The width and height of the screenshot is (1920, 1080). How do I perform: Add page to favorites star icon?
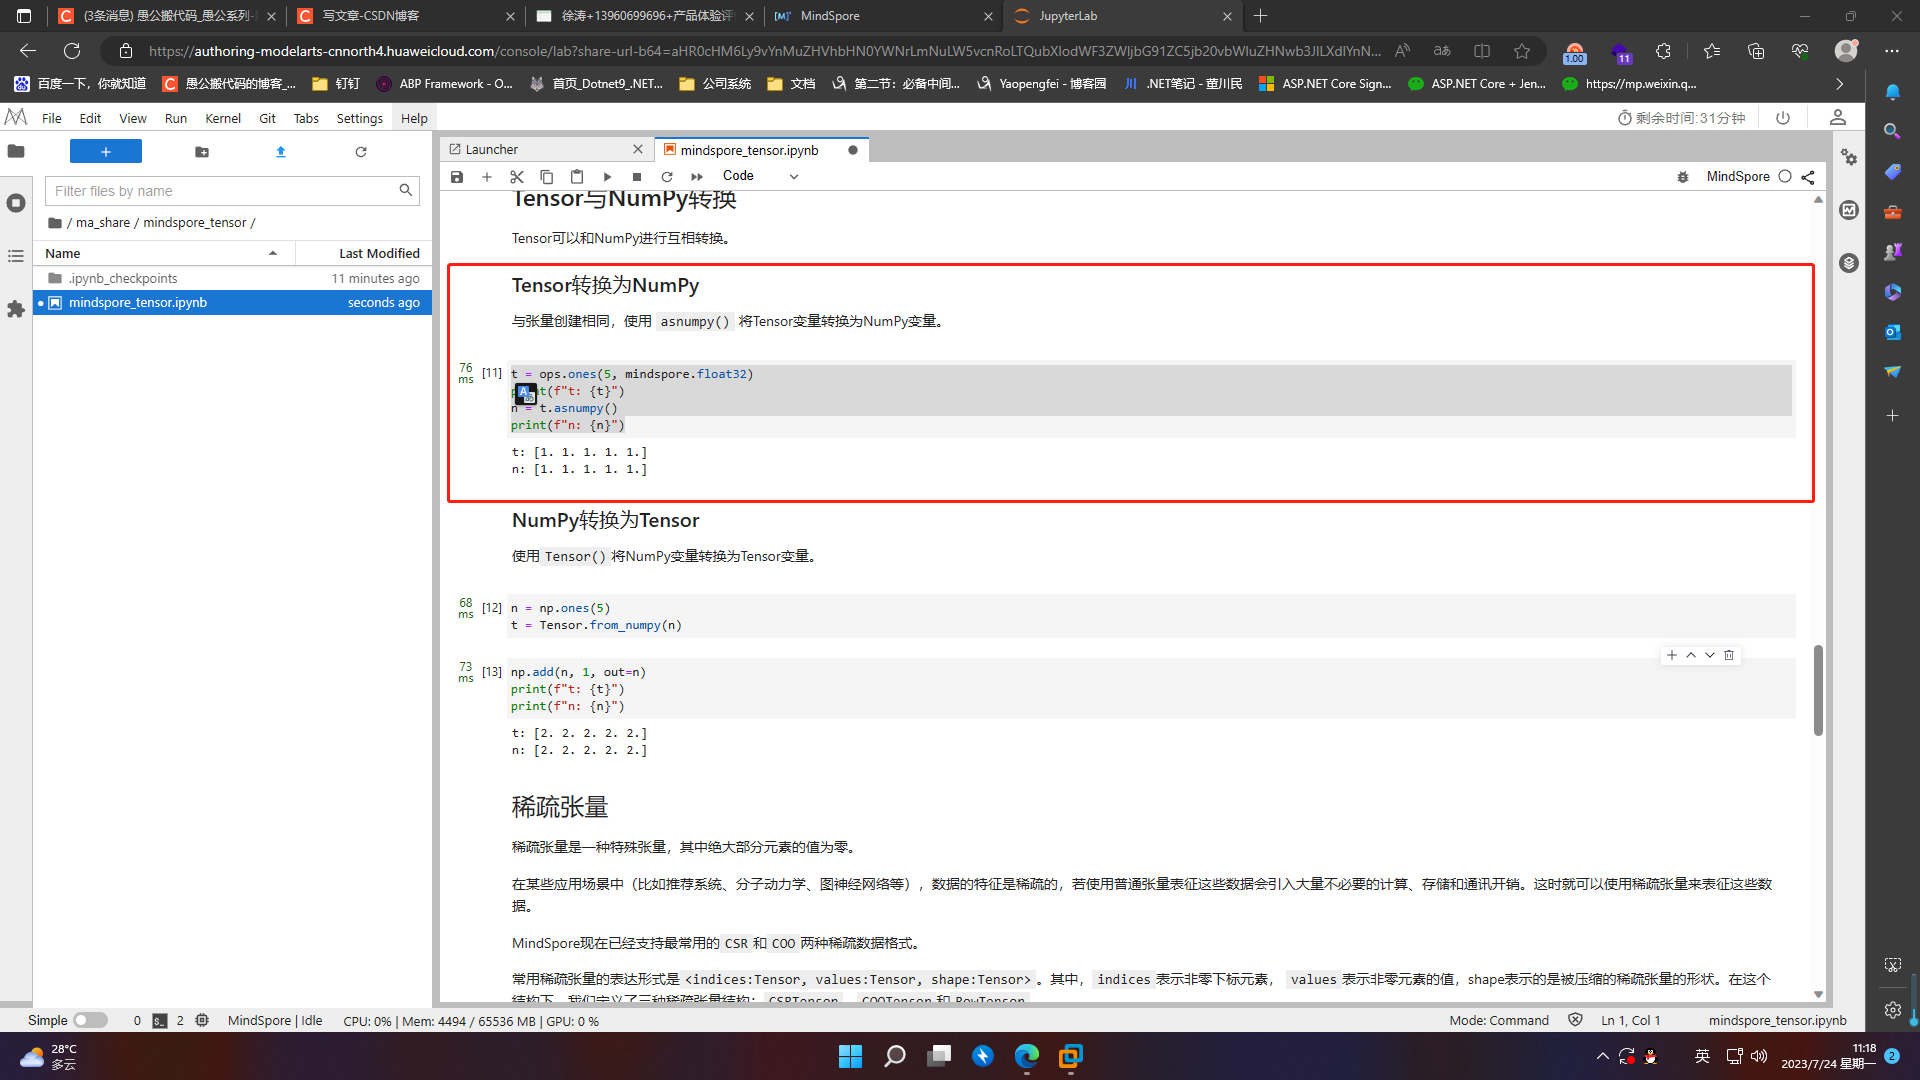(1522, 51)
